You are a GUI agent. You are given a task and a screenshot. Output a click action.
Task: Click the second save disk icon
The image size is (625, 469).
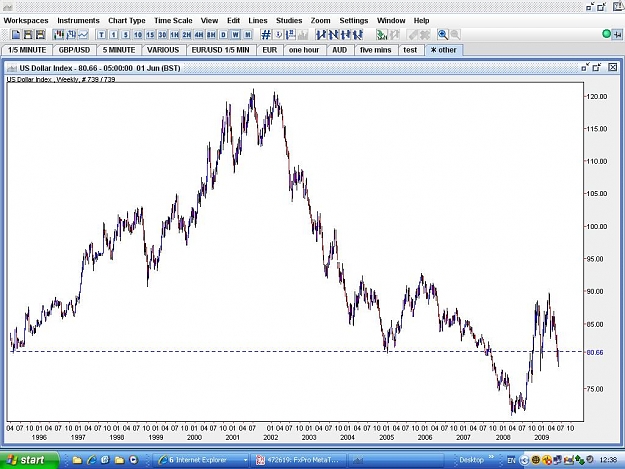click(40, 35)
